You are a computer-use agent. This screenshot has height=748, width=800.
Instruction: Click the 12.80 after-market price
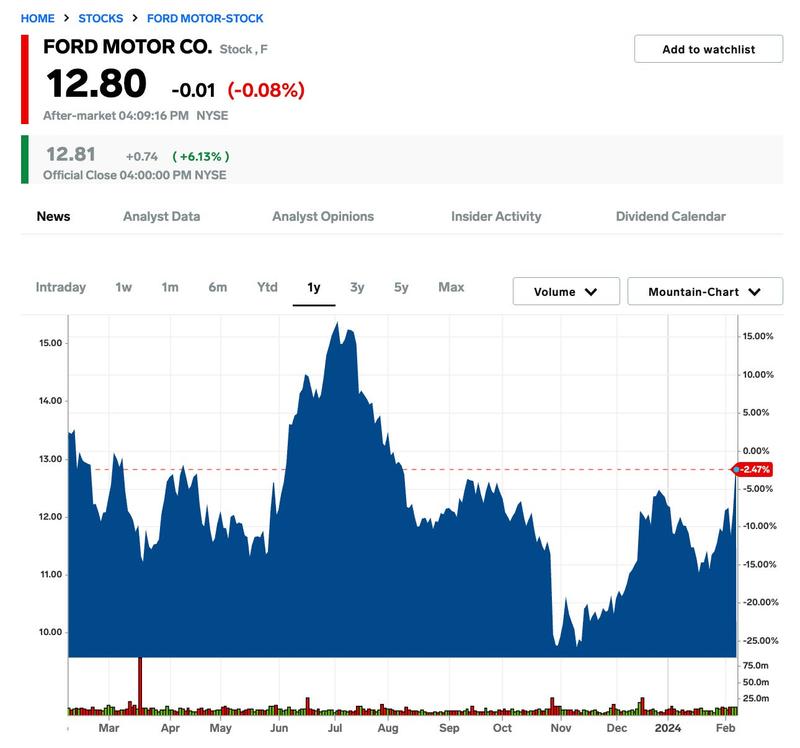[96, 84]
